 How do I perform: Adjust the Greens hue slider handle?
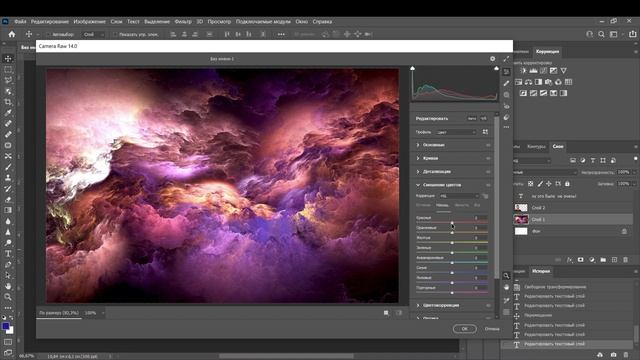click(x=452, y=253)
